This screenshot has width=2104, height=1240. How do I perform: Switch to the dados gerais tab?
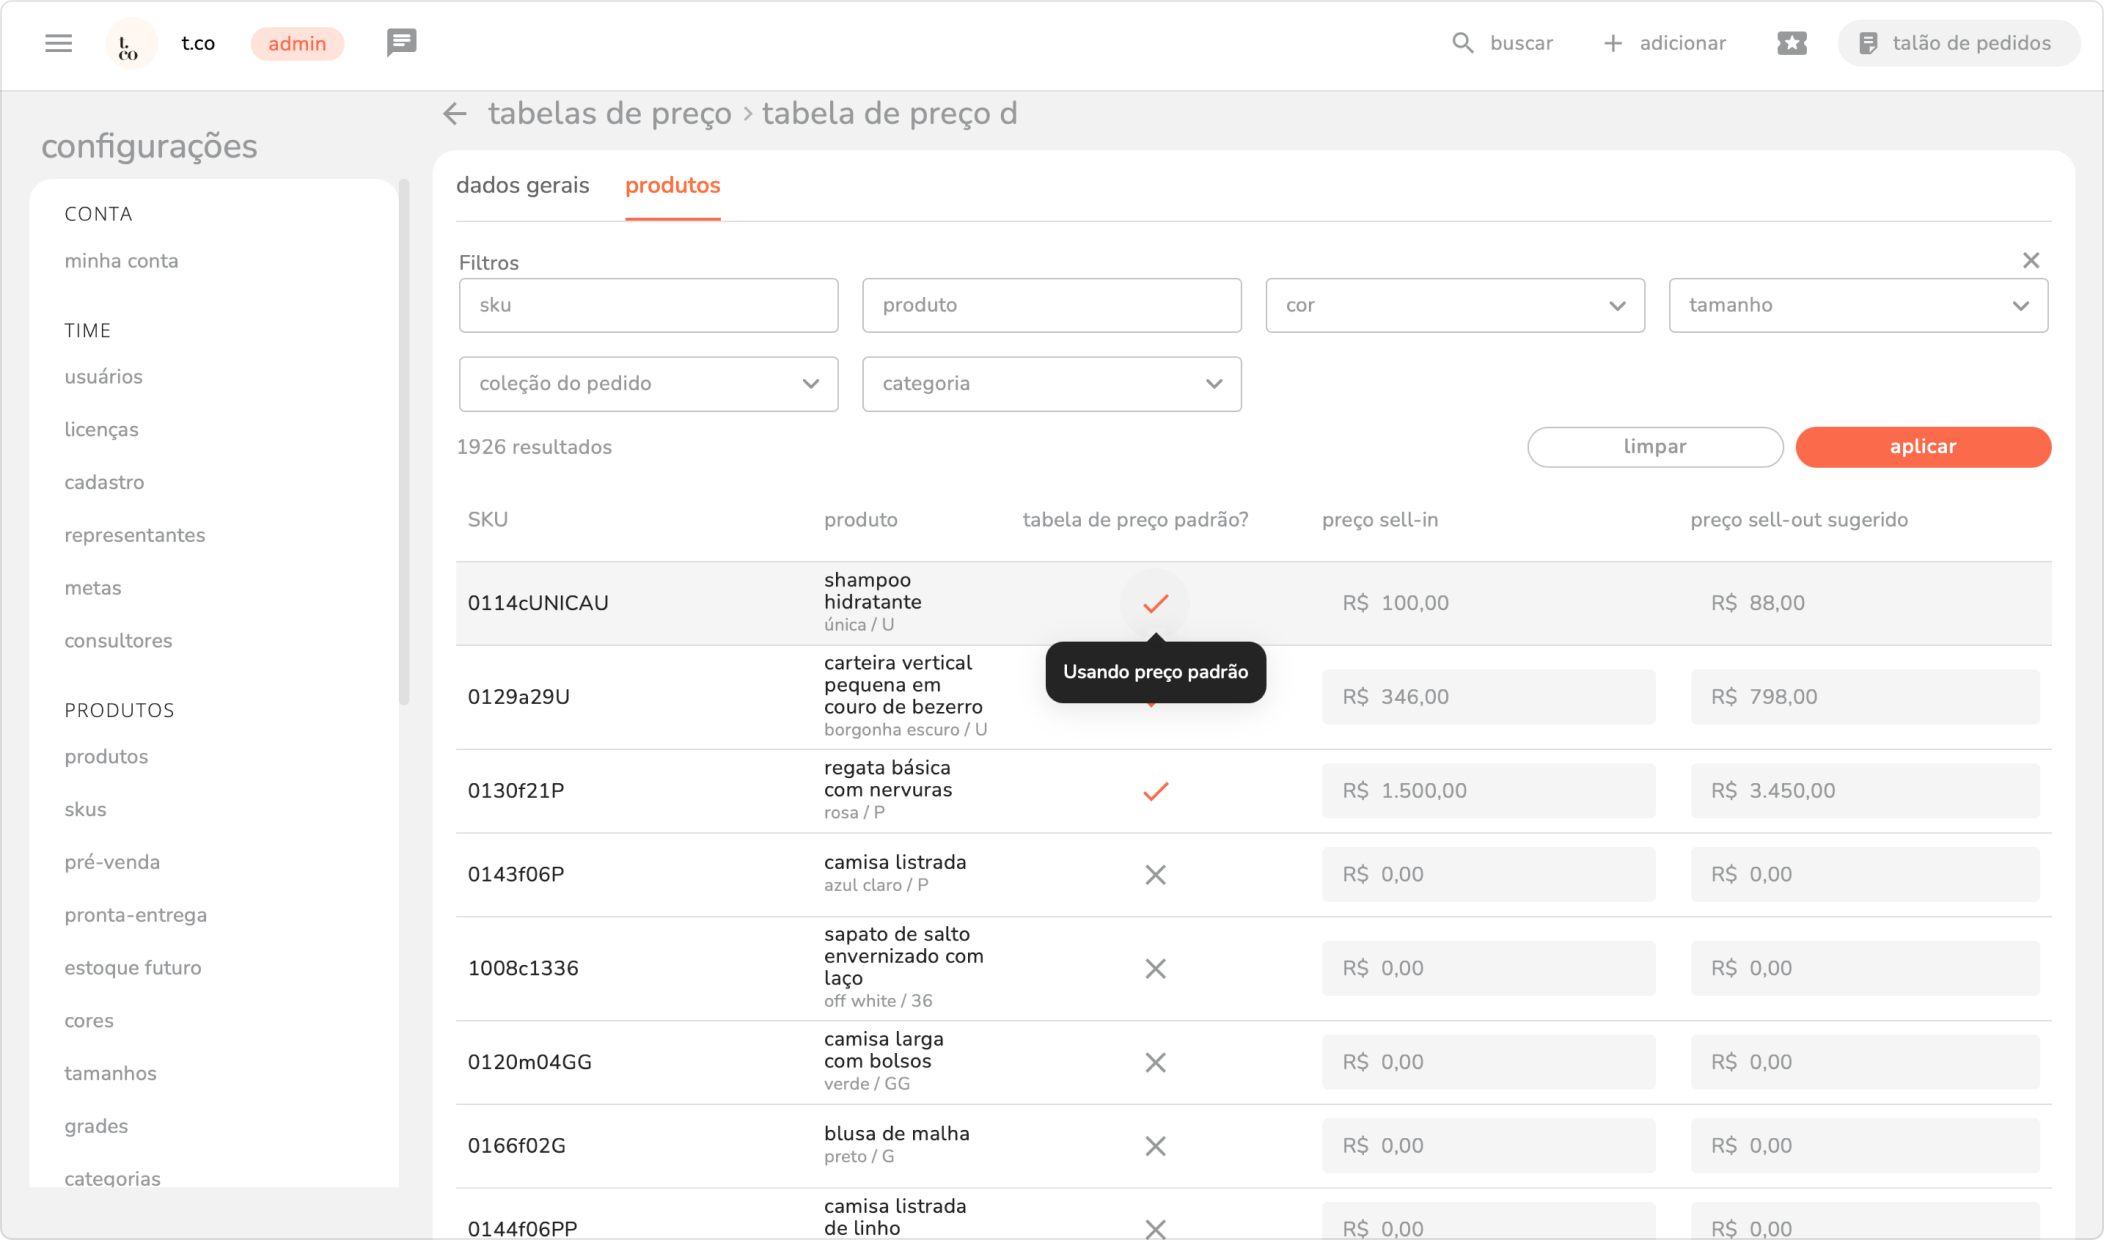(522, 186)
